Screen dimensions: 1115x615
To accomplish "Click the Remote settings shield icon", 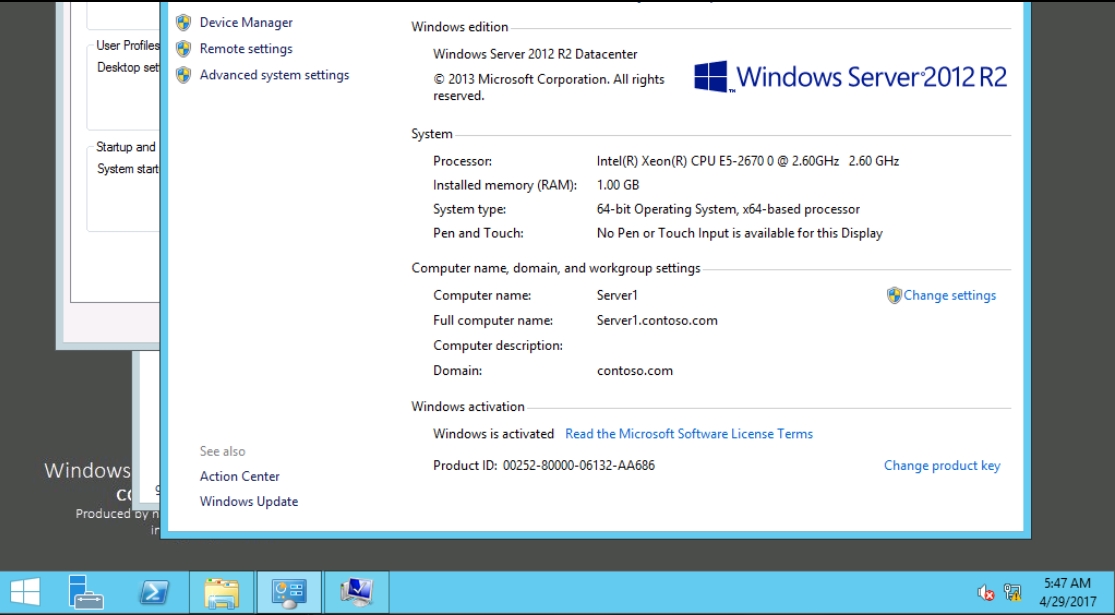I will pyautogui.click(x=183, y=49).
